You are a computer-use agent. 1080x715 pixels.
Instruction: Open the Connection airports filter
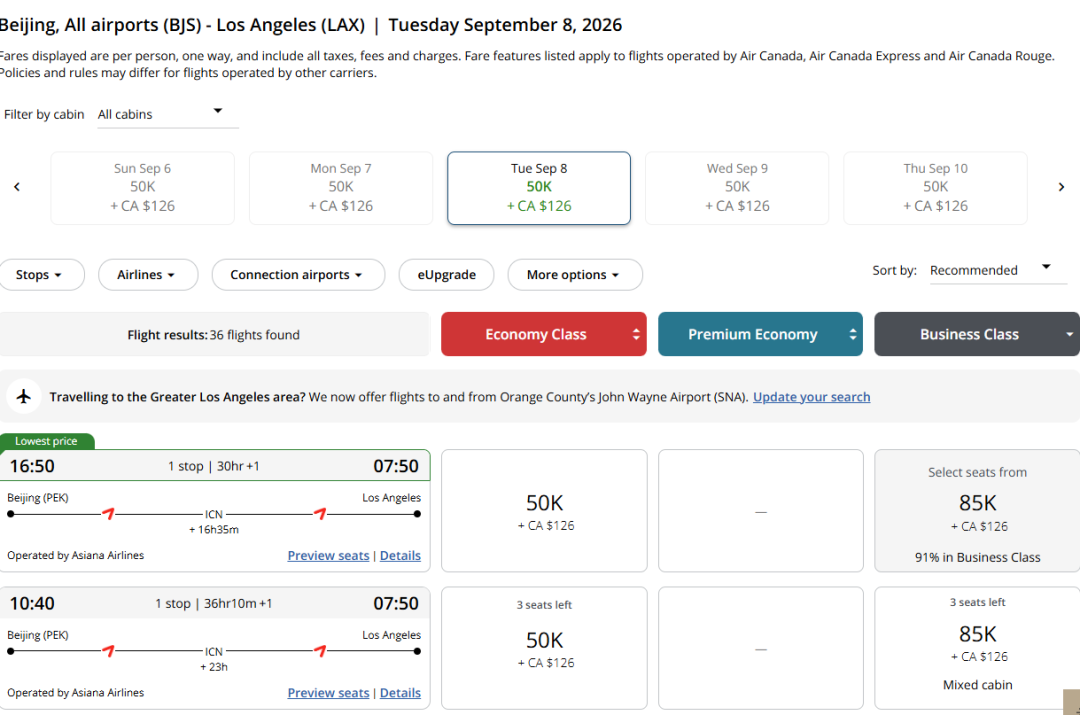tap(298, 275)
